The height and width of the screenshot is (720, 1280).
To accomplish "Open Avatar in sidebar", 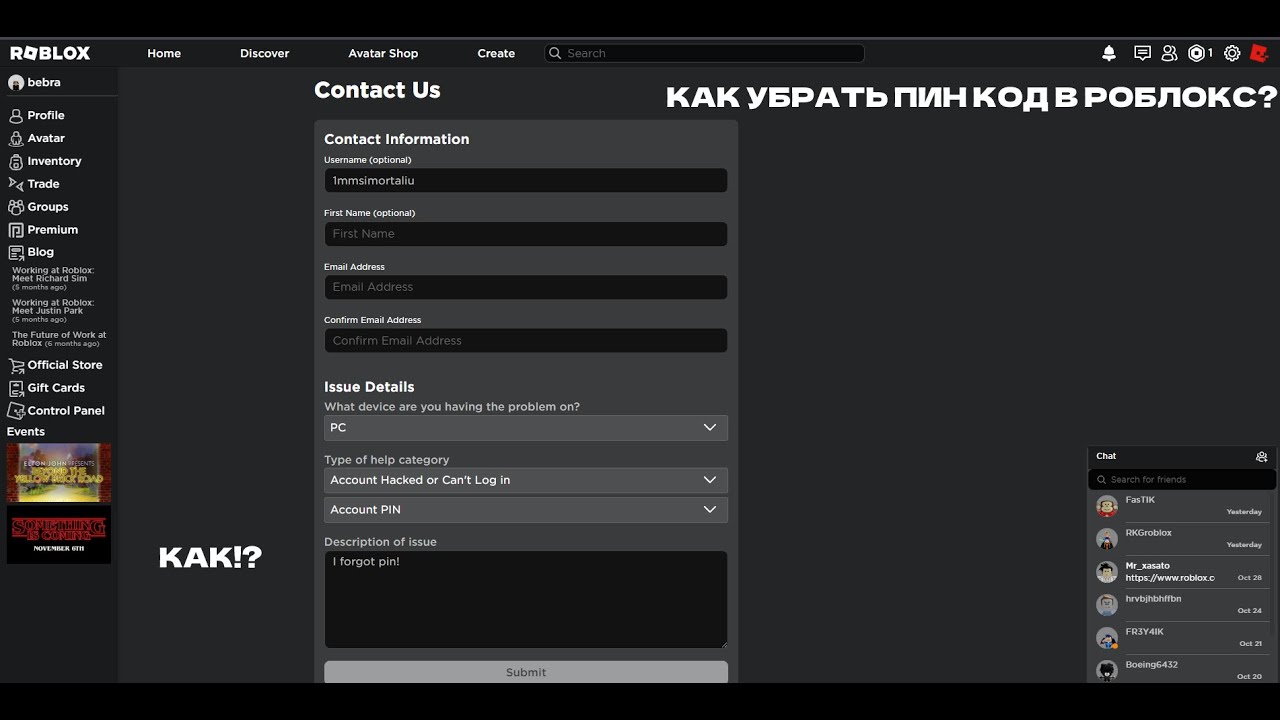I will coord(46,139).
